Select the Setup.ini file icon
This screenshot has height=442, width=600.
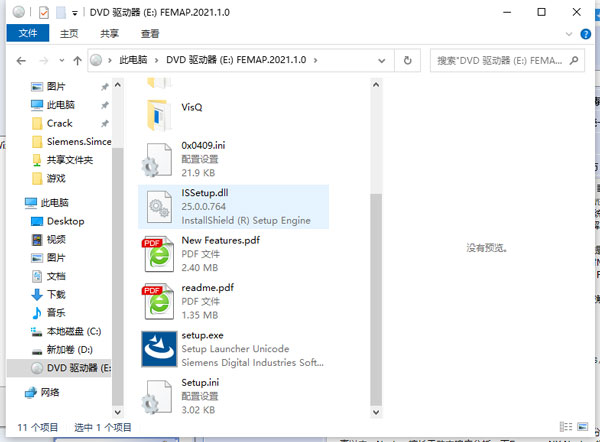pyautogui.click(x=159, y=396)
